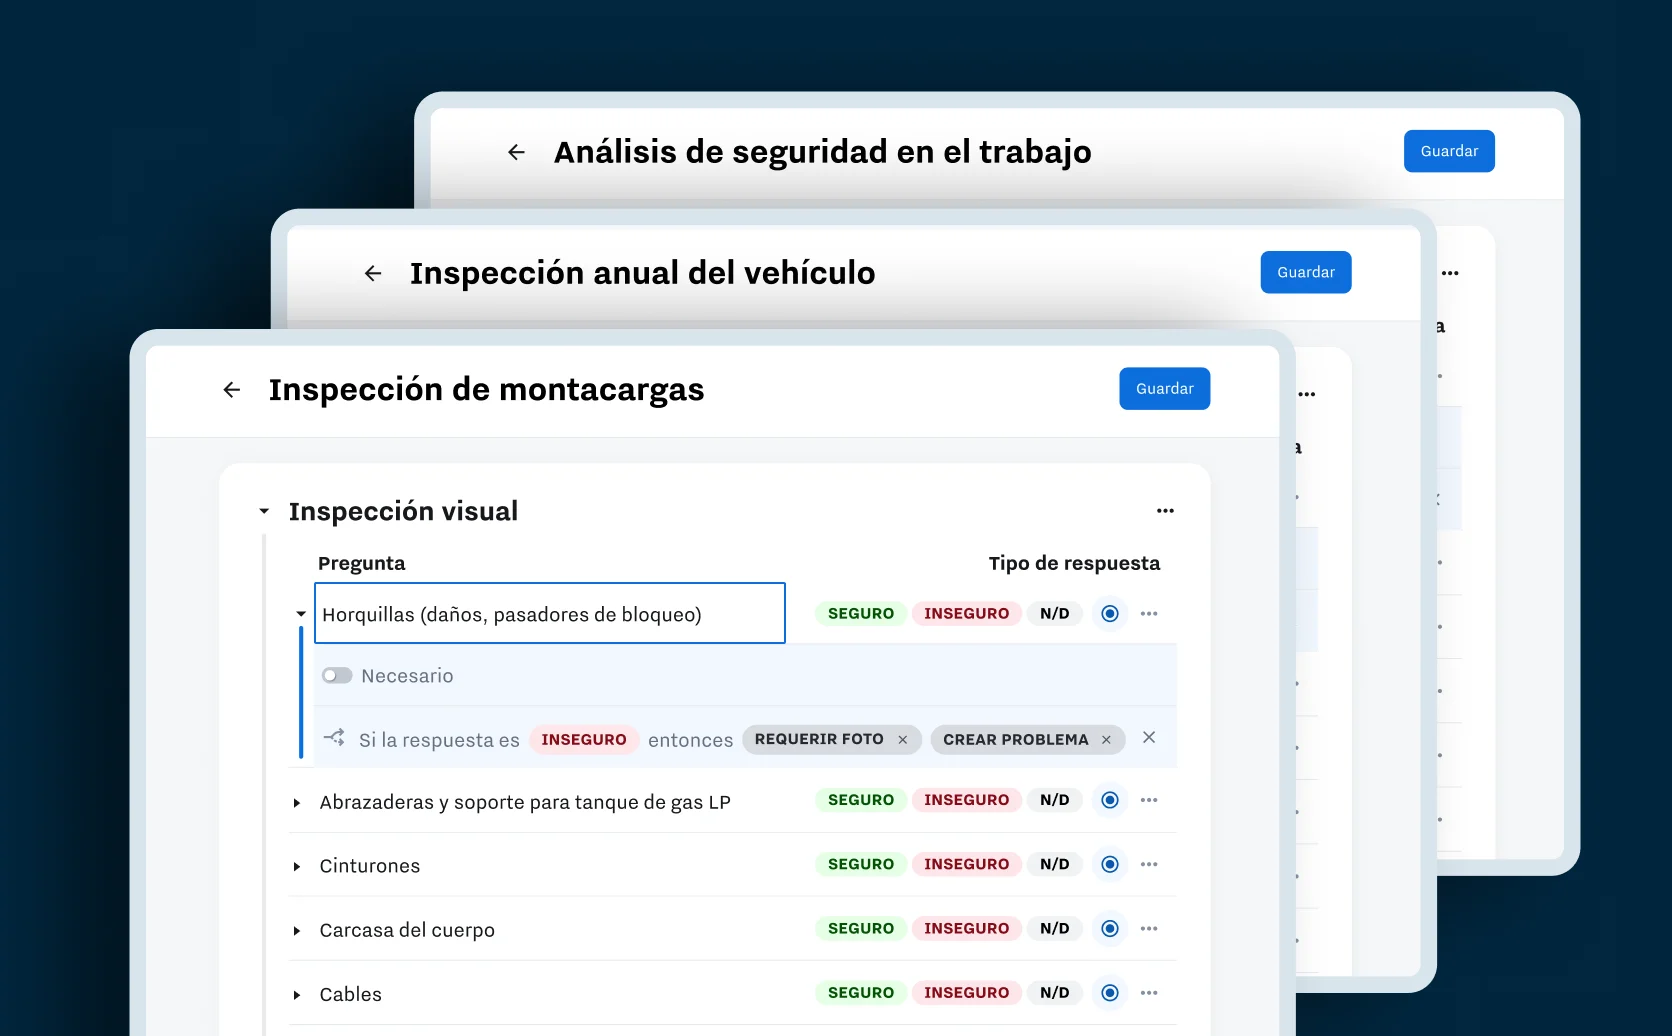Screen dimensions: 1672x1036
Task: Open more options for Horquillas row
Action: pyautogui.click(x=1149, y=614)
